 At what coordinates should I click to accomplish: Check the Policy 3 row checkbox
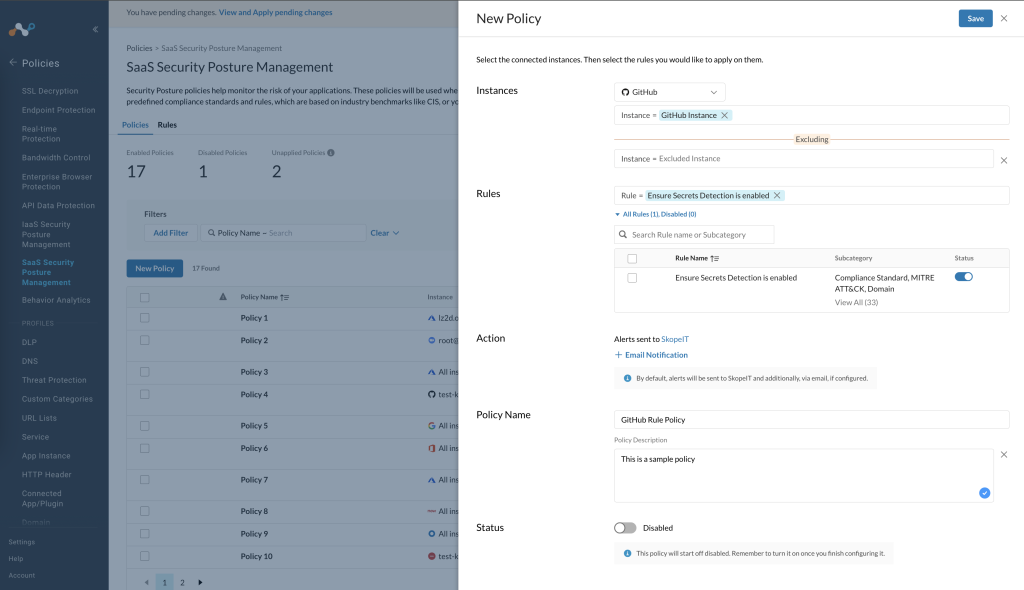click(145, 372)
